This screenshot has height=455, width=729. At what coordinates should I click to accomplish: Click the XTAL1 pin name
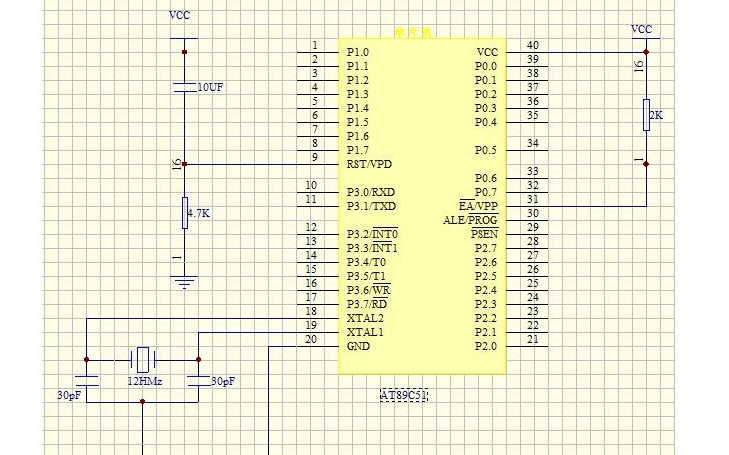(365, 332)
